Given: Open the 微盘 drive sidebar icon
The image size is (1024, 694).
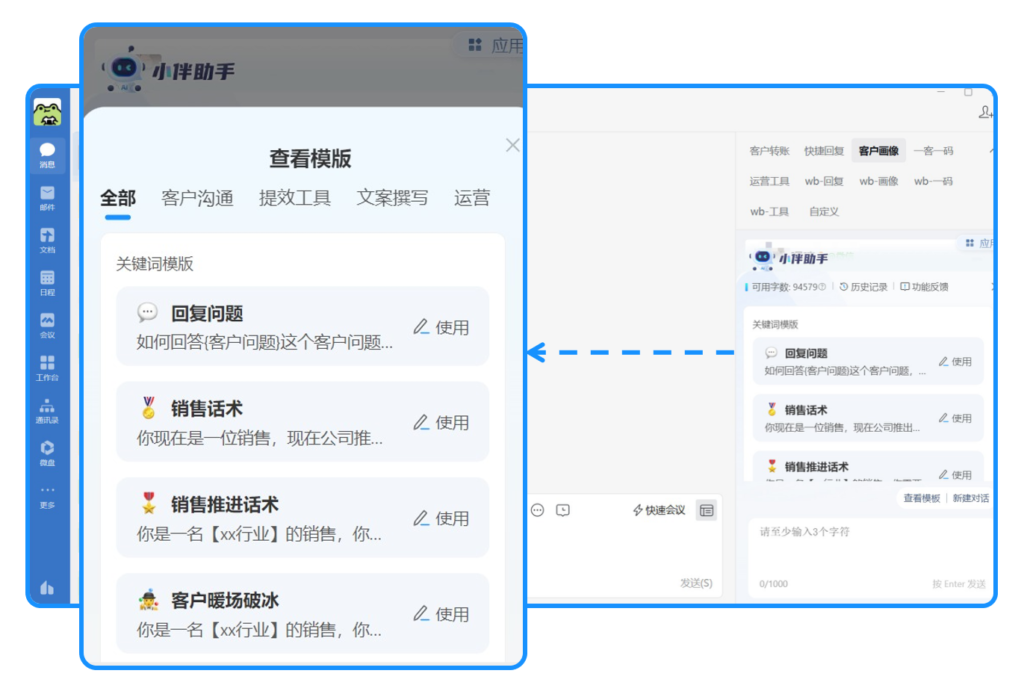Looking at the screenshot, I should coord(47,453).
